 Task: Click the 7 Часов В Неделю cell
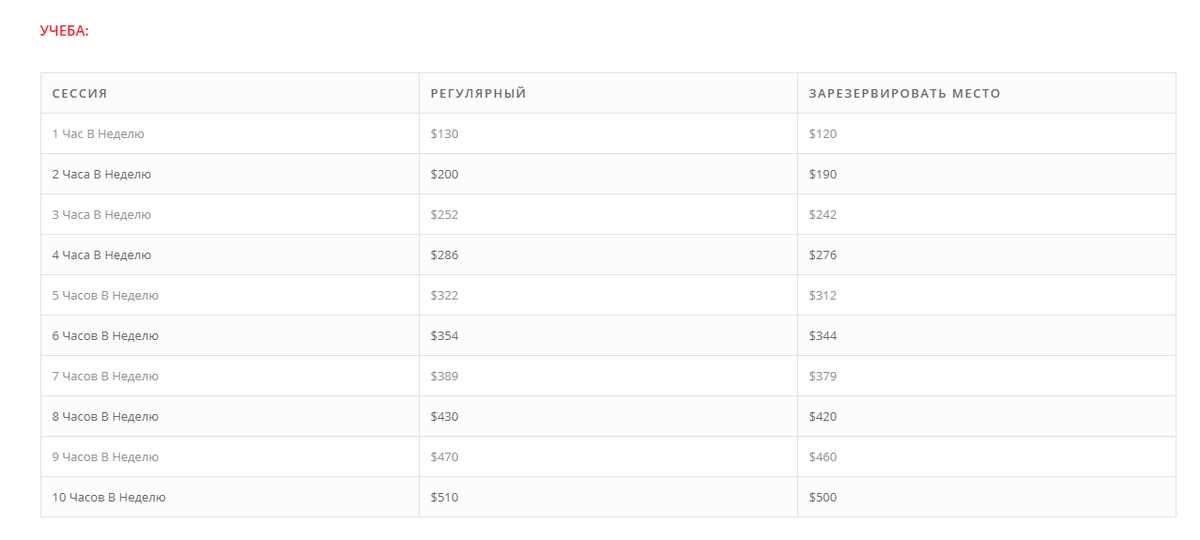coord(105,376)
